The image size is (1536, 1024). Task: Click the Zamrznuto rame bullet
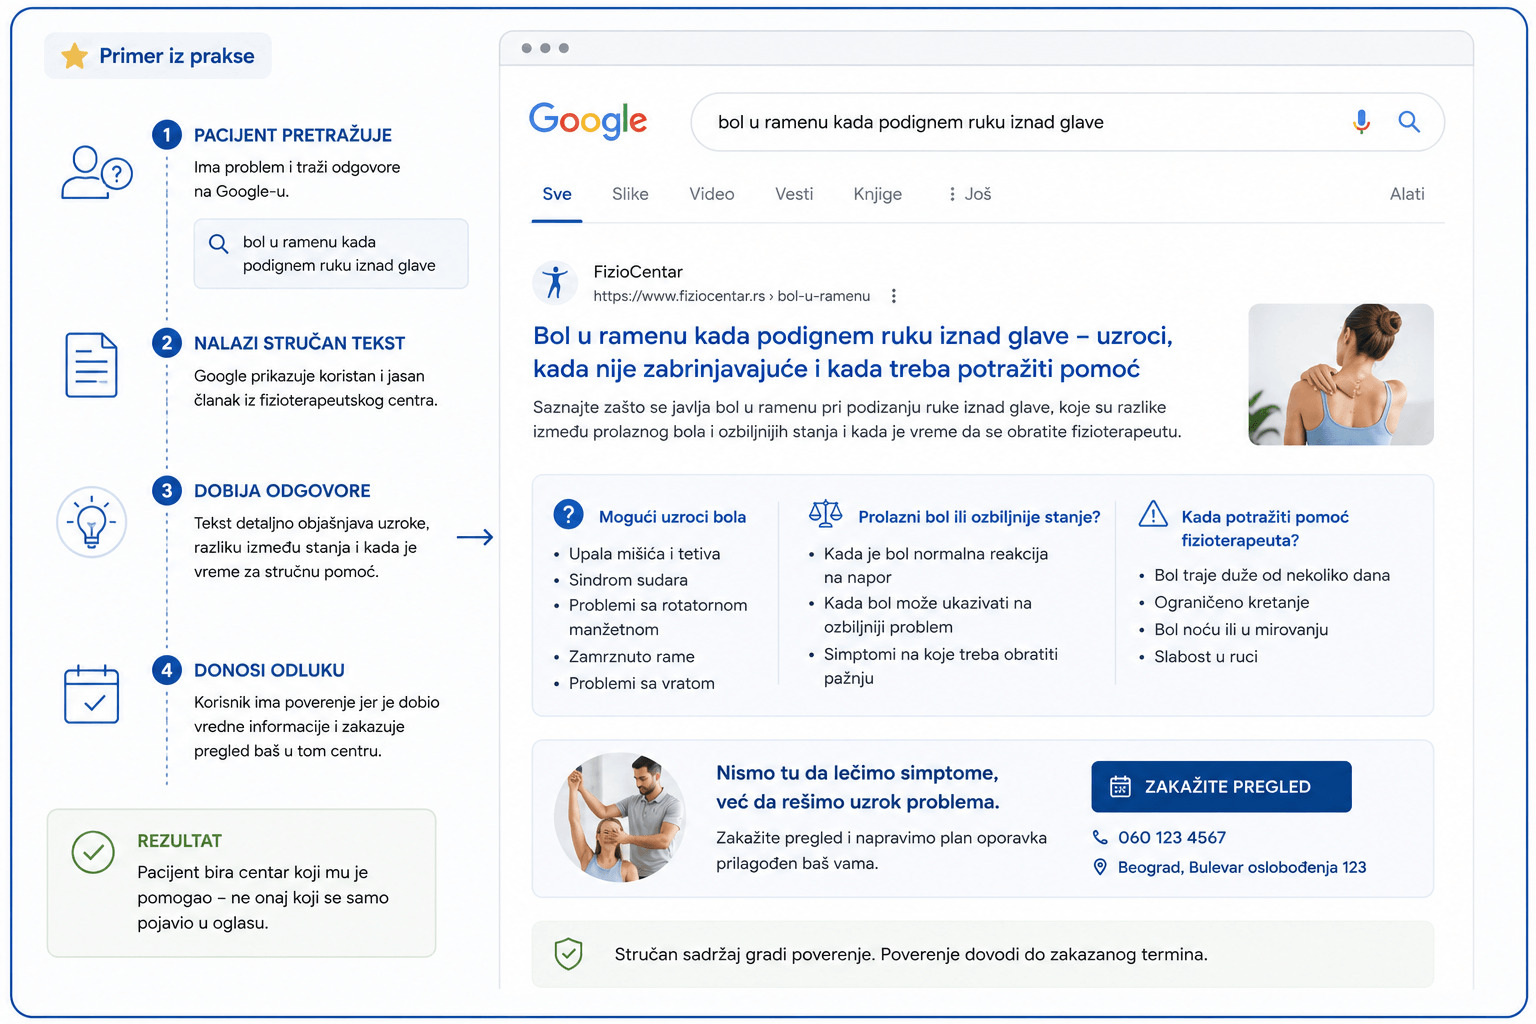(632, 657)
